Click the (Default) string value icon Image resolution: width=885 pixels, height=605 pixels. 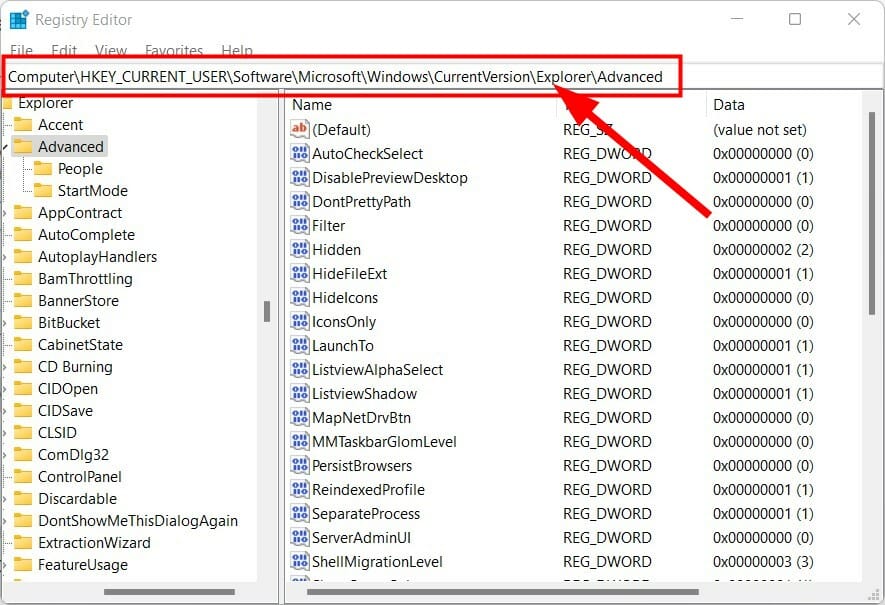[300, 129]
